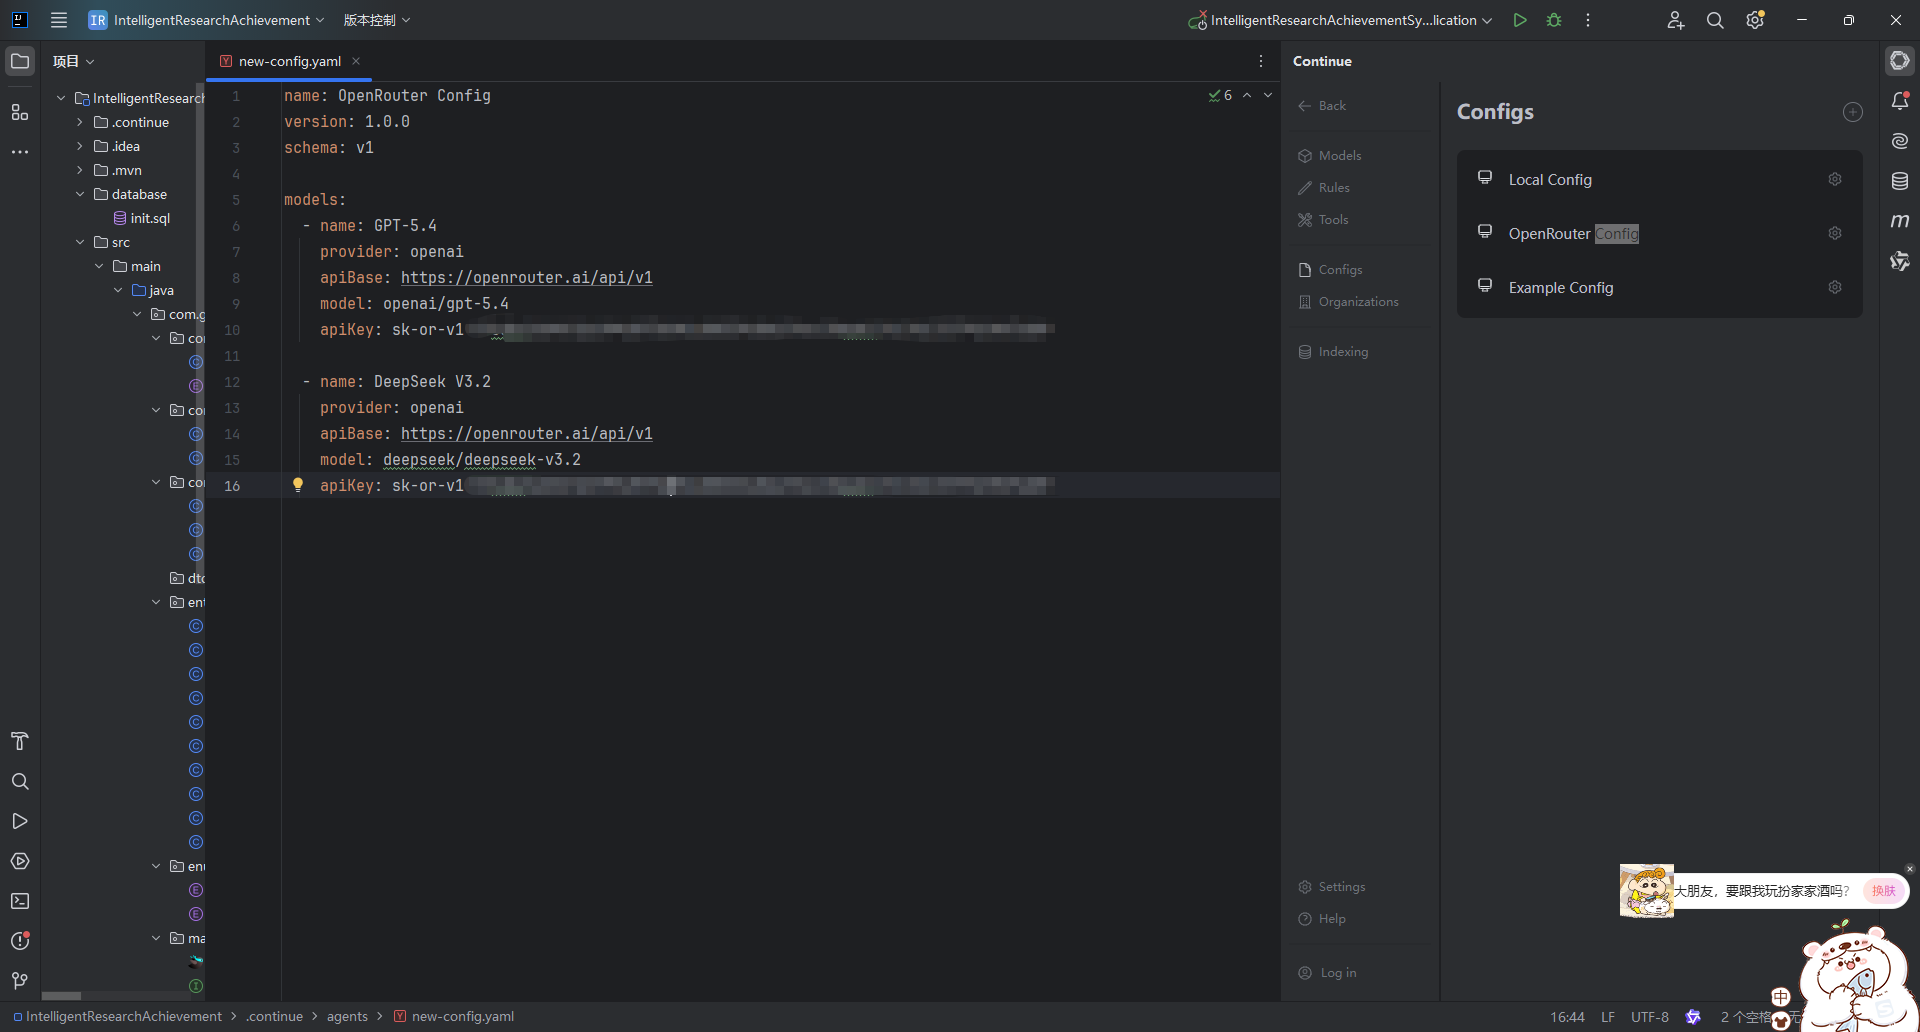Open the Notifications bell icon
Viewport: 1920px width, 1032px height.
point(1900,101)
